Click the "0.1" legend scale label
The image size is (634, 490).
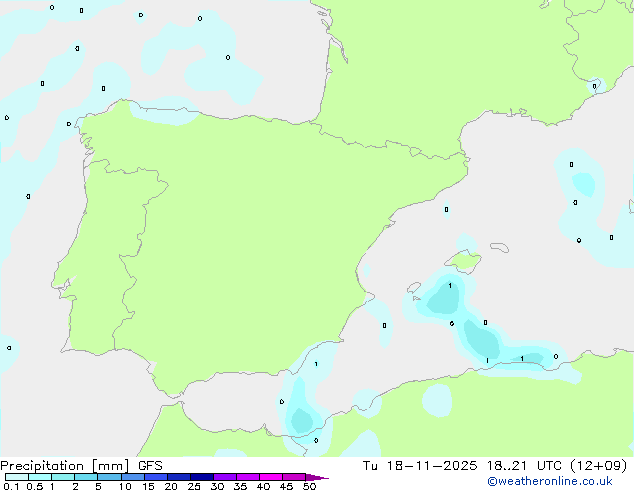coord(11,486)
